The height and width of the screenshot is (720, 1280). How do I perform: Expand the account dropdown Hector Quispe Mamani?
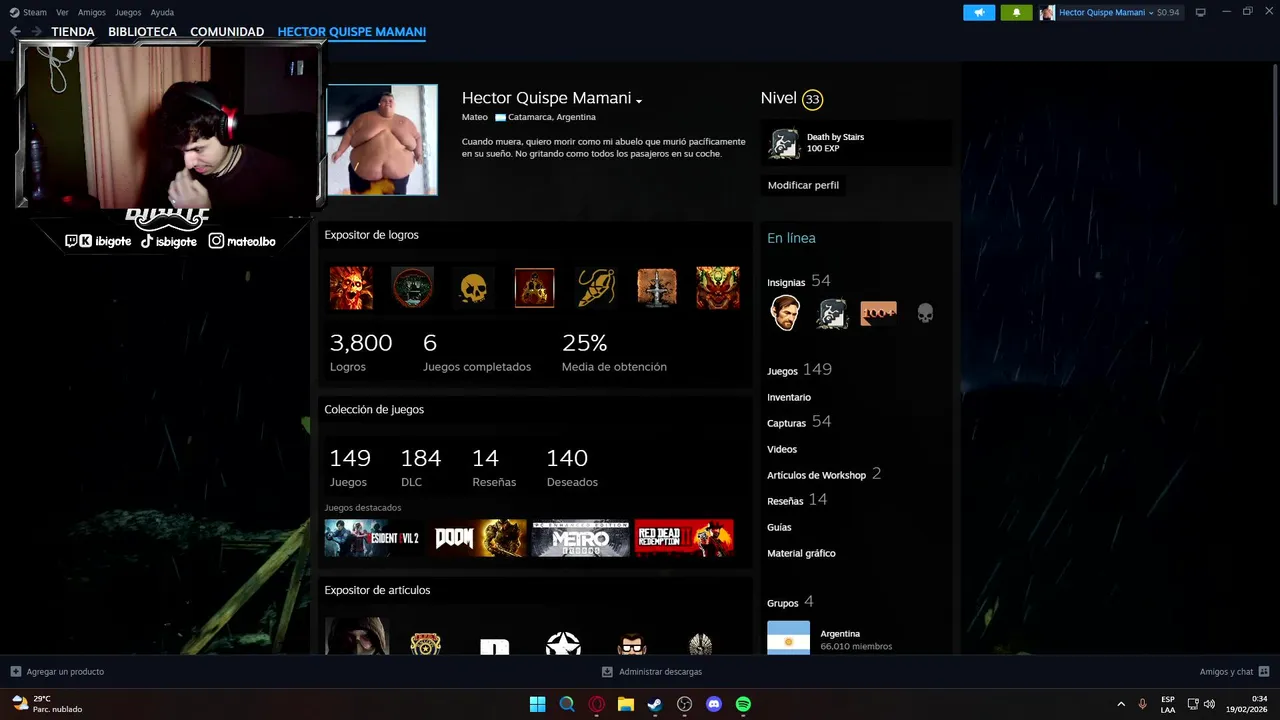point(1110,12)
